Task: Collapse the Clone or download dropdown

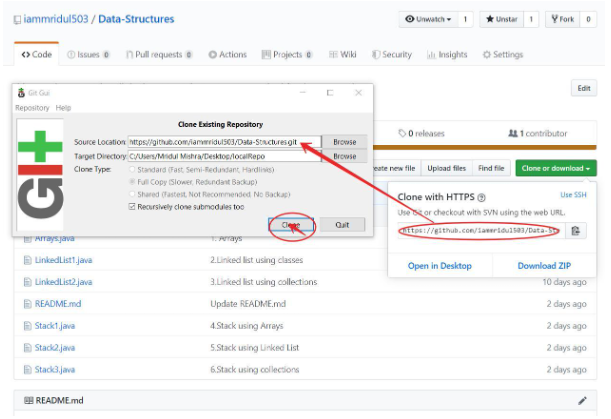Action: 555,168
